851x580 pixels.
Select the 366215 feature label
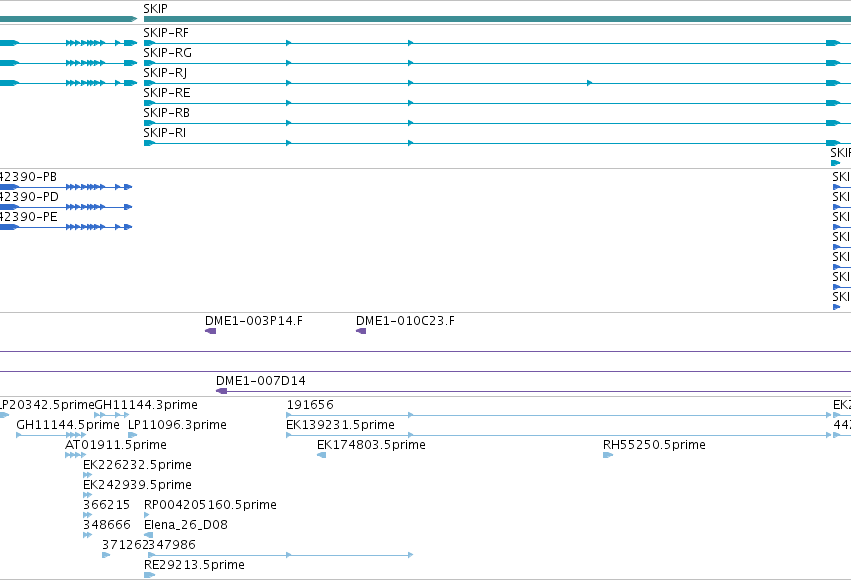106,505
